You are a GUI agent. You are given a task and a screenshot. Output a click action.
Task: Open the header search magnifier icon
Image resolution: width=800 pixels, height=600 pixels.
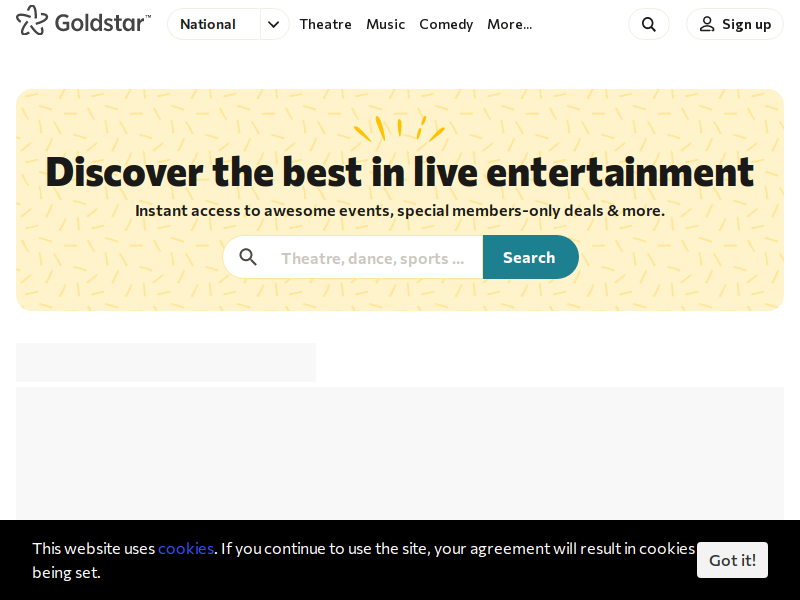648,24
